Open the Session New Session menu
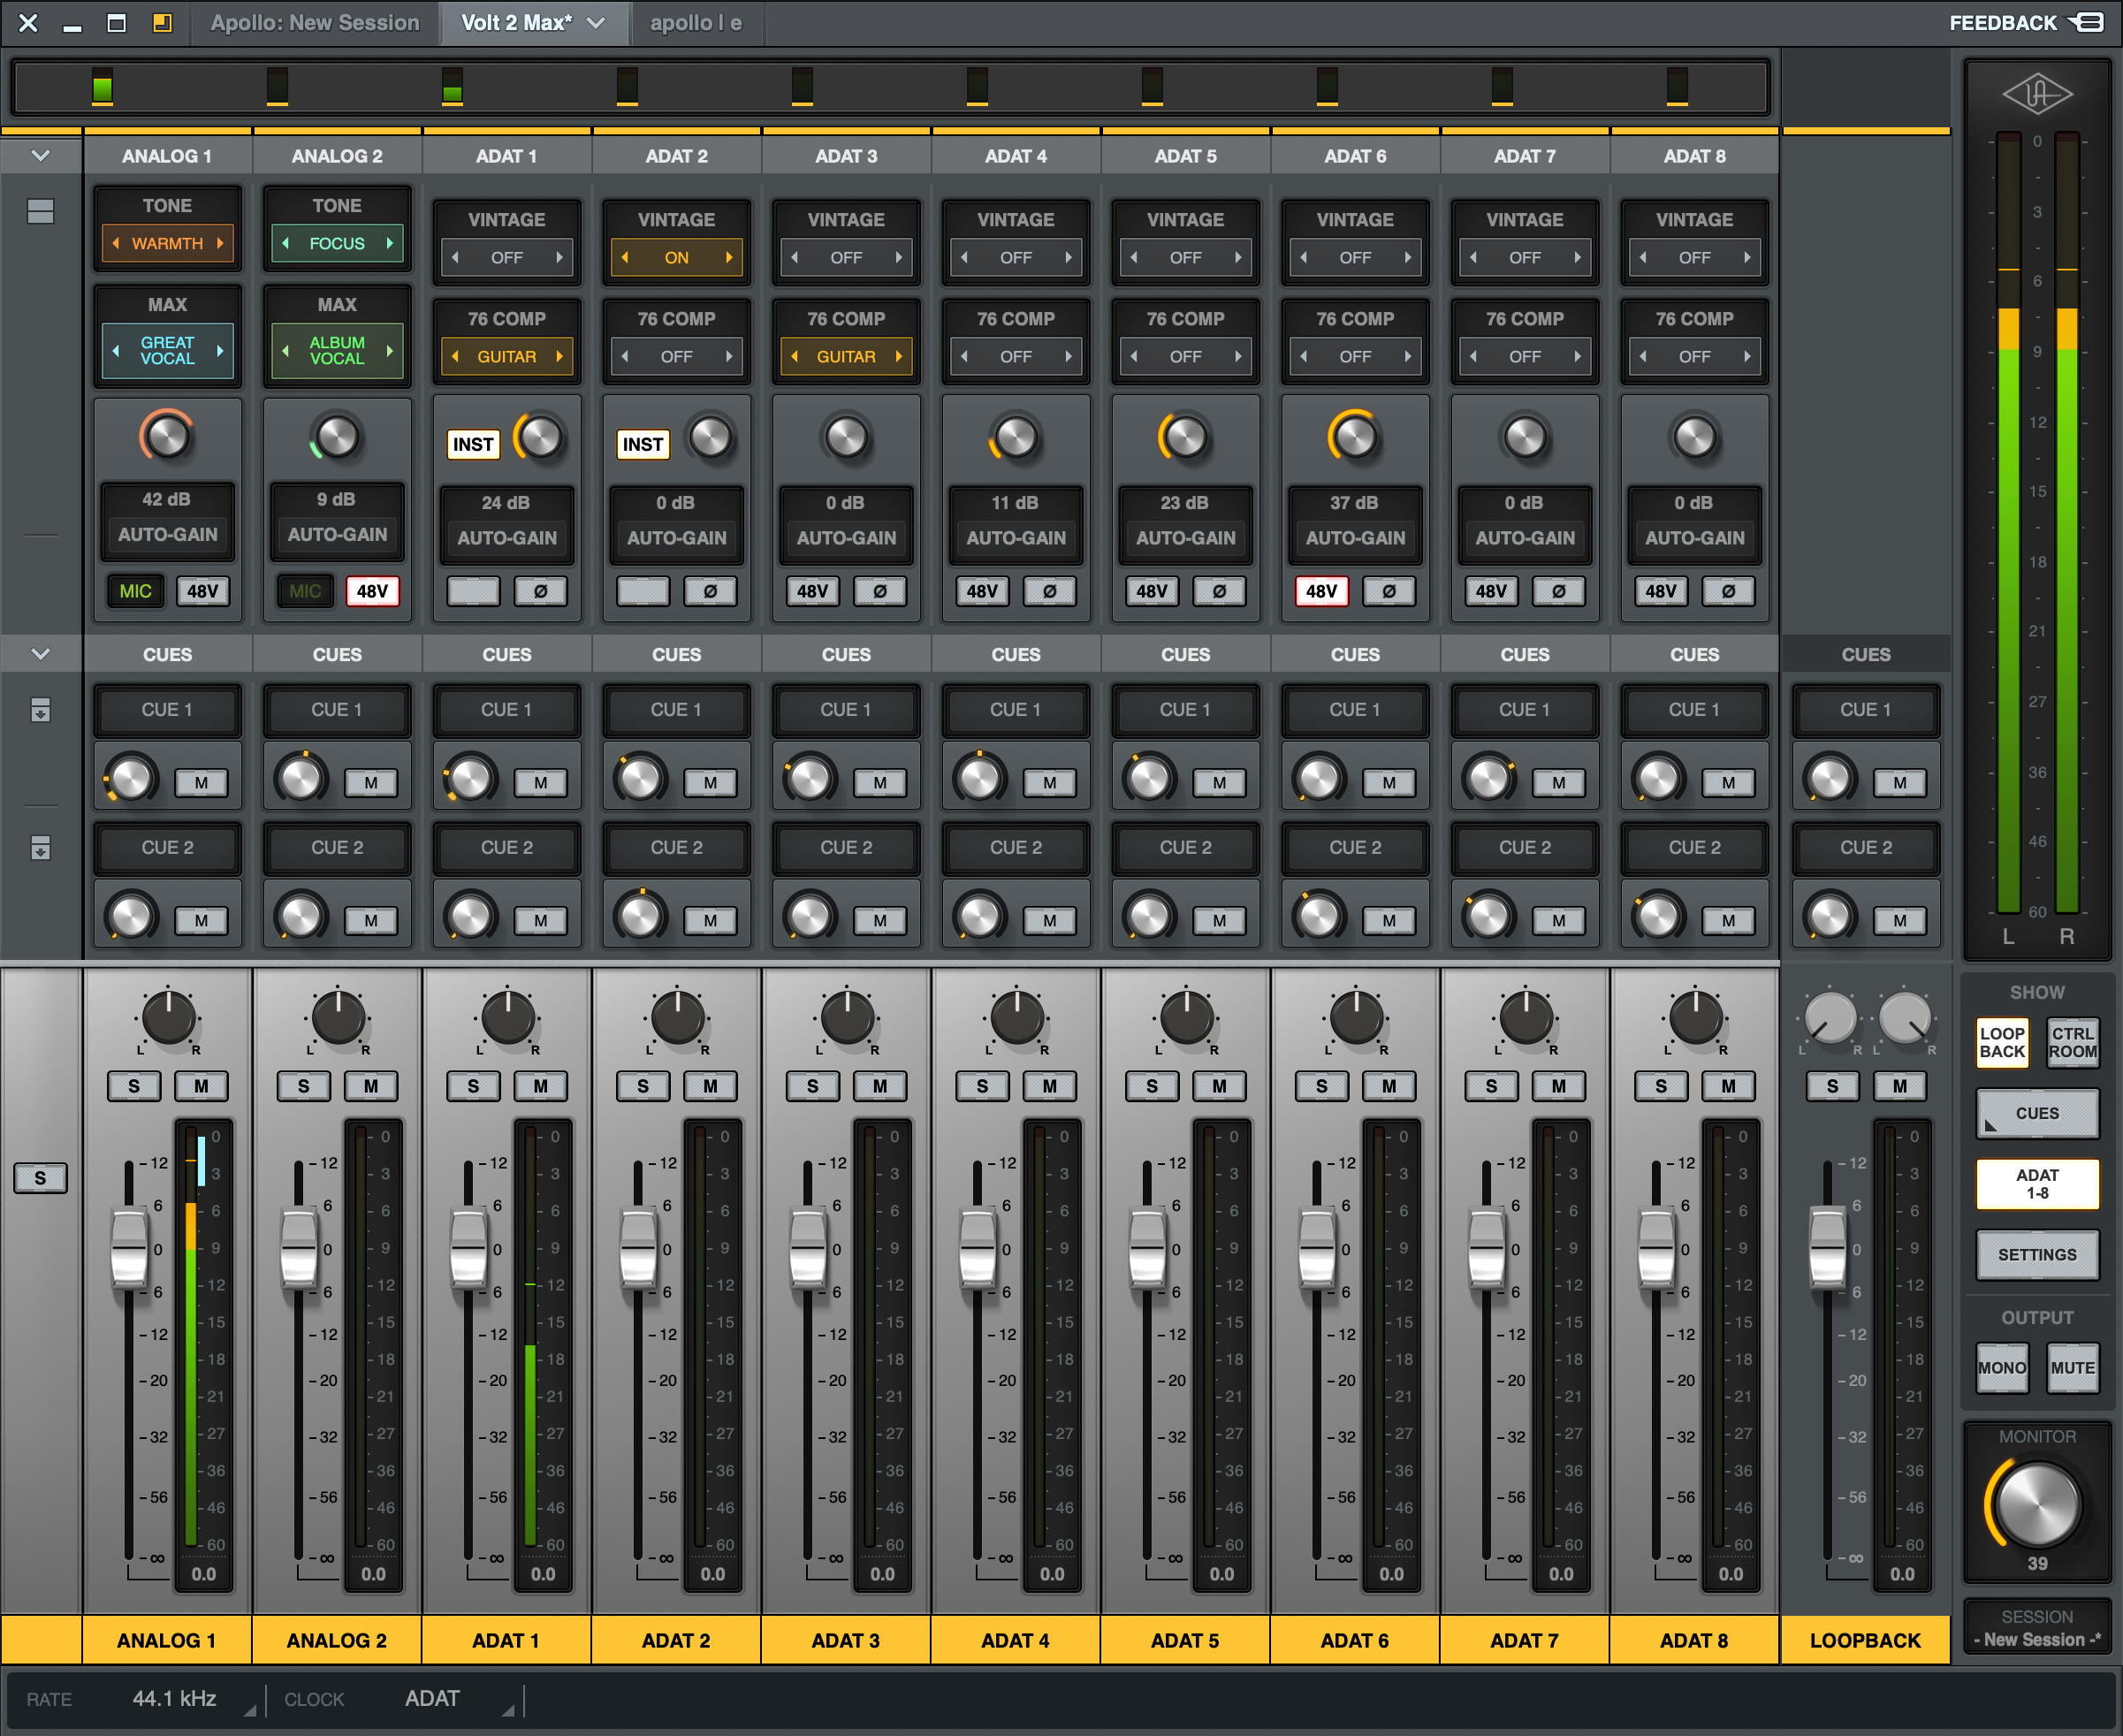 coord(2037,1628)
